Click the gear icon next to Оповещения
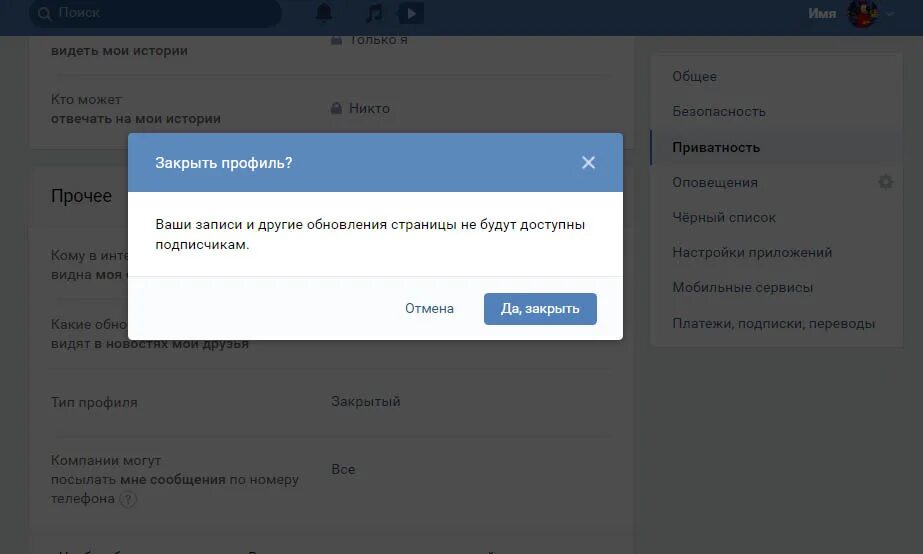This screenshot has height=554, width=923. point(885,182)
